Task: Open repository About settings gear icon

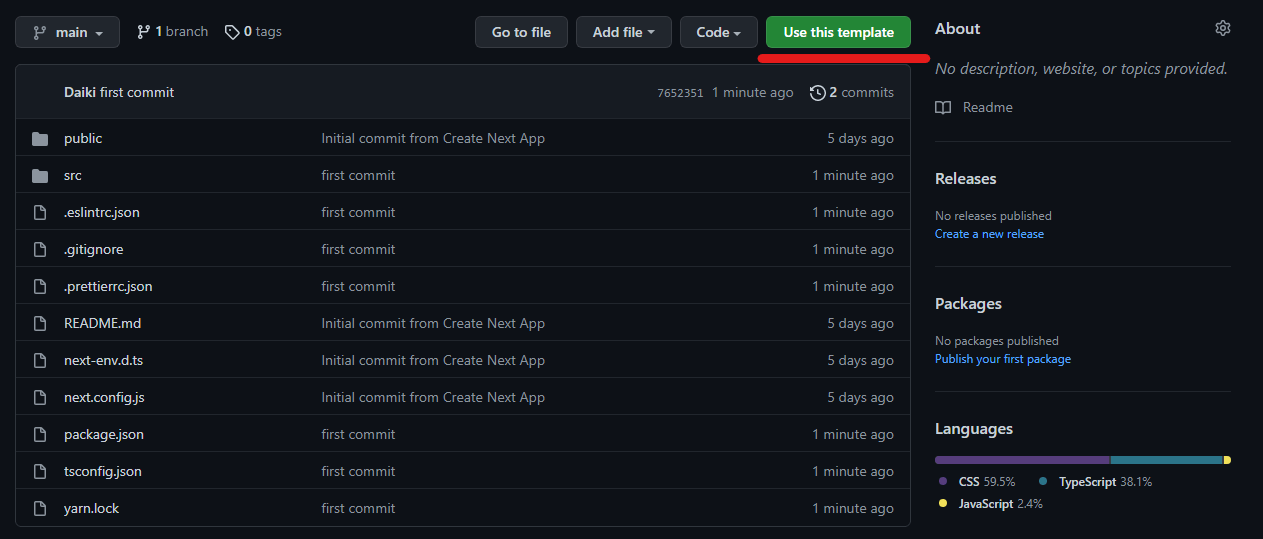Action: coord(1223,28)
